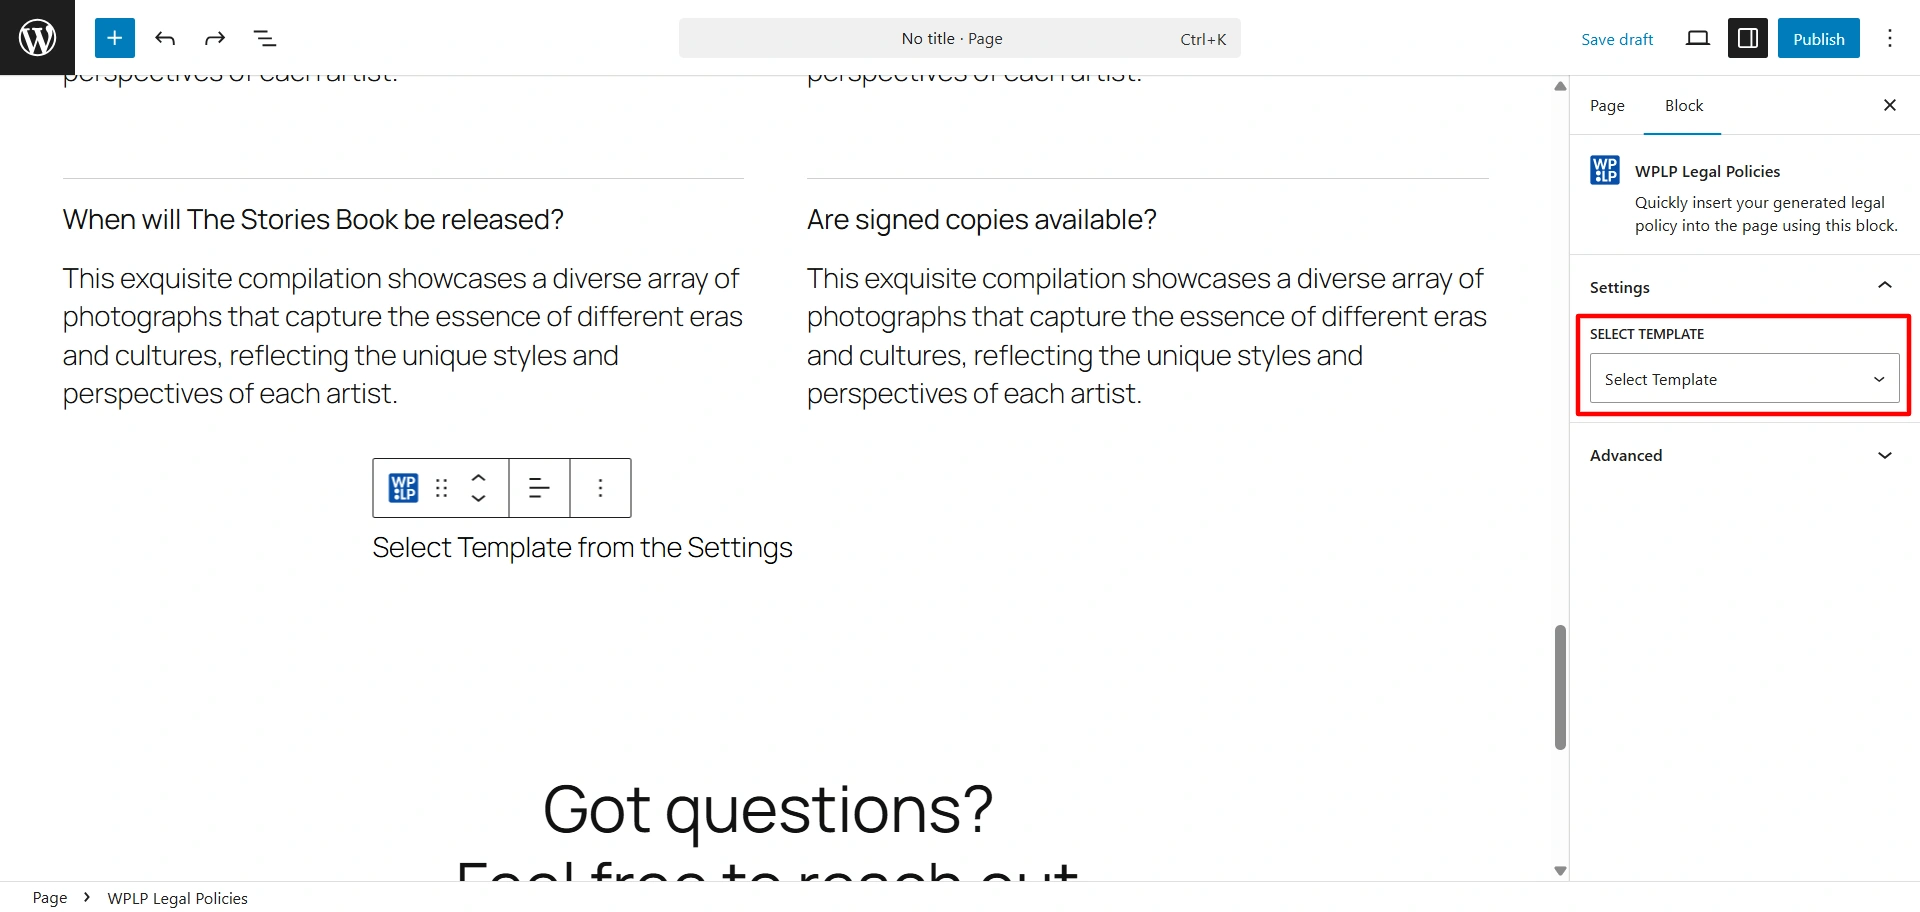This screenshot has height=912, width=1920.
Task: Open the block options three-dot menu
Action: tap(600, 488)
